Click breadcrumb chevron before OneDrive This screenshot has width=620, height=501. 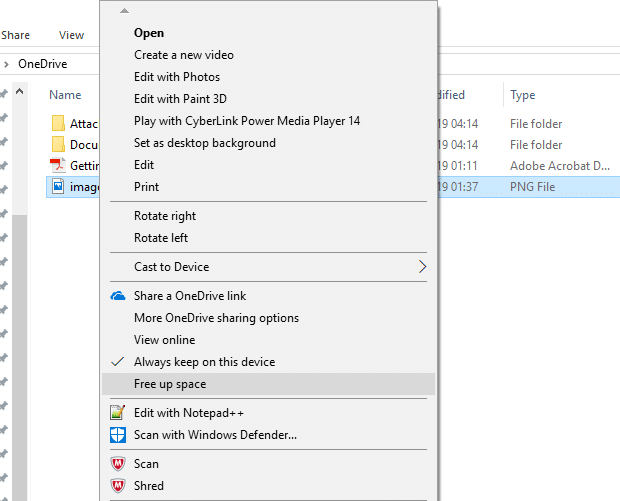point(7,64)
